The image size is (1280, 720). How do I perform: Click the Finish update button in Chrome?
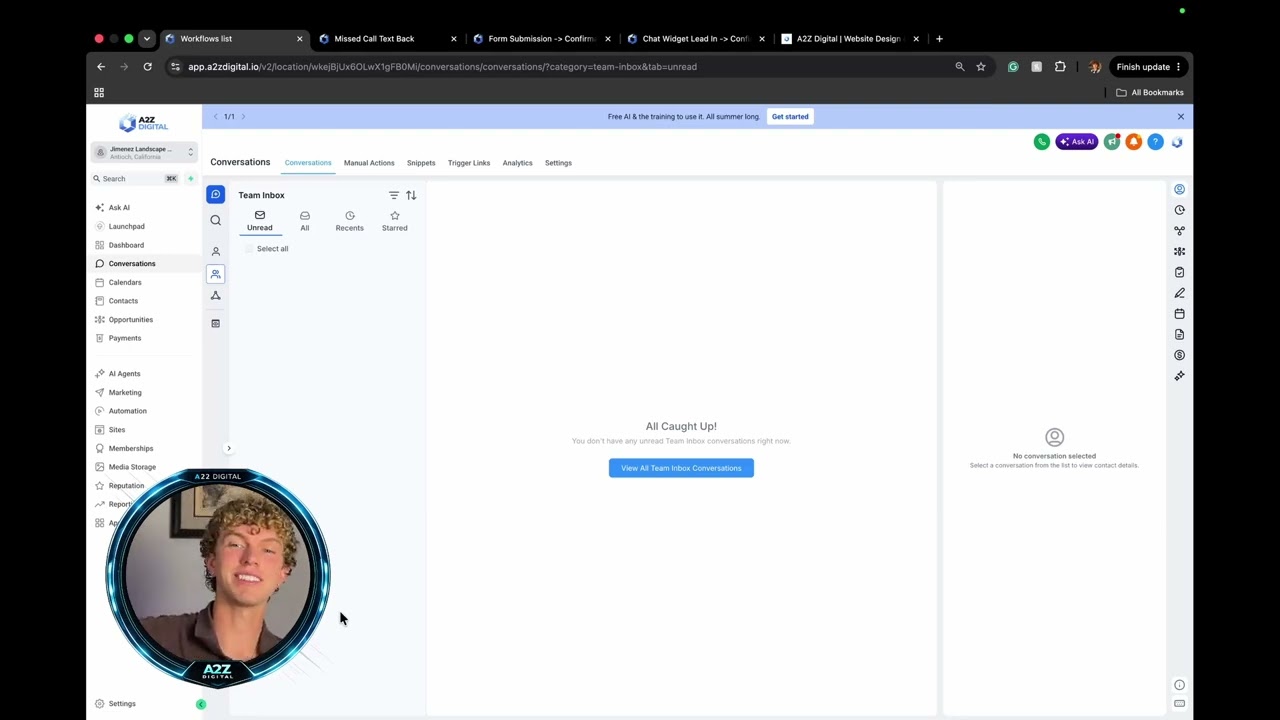click(1149, 67)
